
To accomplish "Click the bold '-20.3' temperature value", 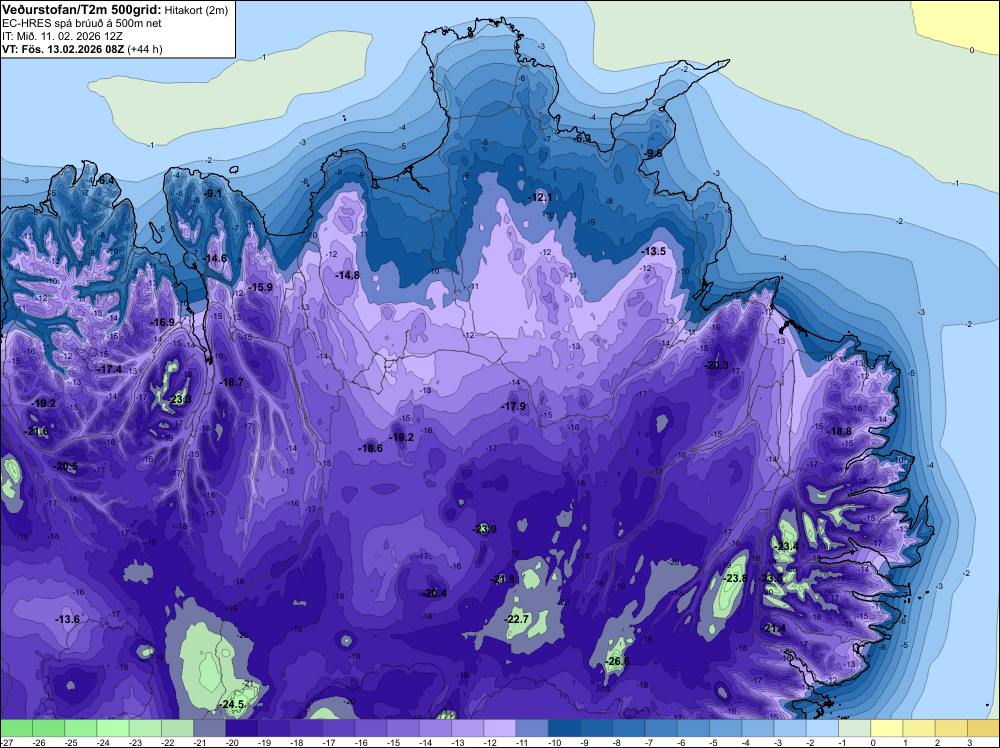I will (716, 365).
